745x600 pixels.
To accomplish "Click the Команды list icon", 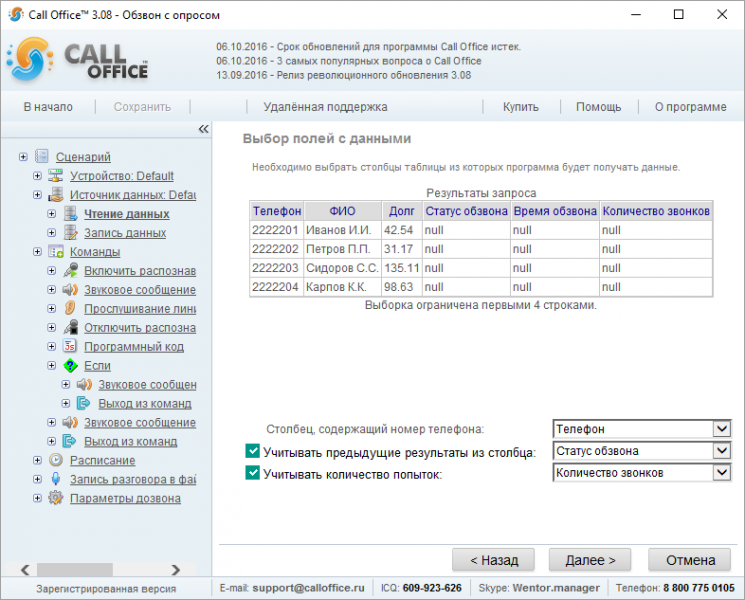I will (x=56, y=251).
